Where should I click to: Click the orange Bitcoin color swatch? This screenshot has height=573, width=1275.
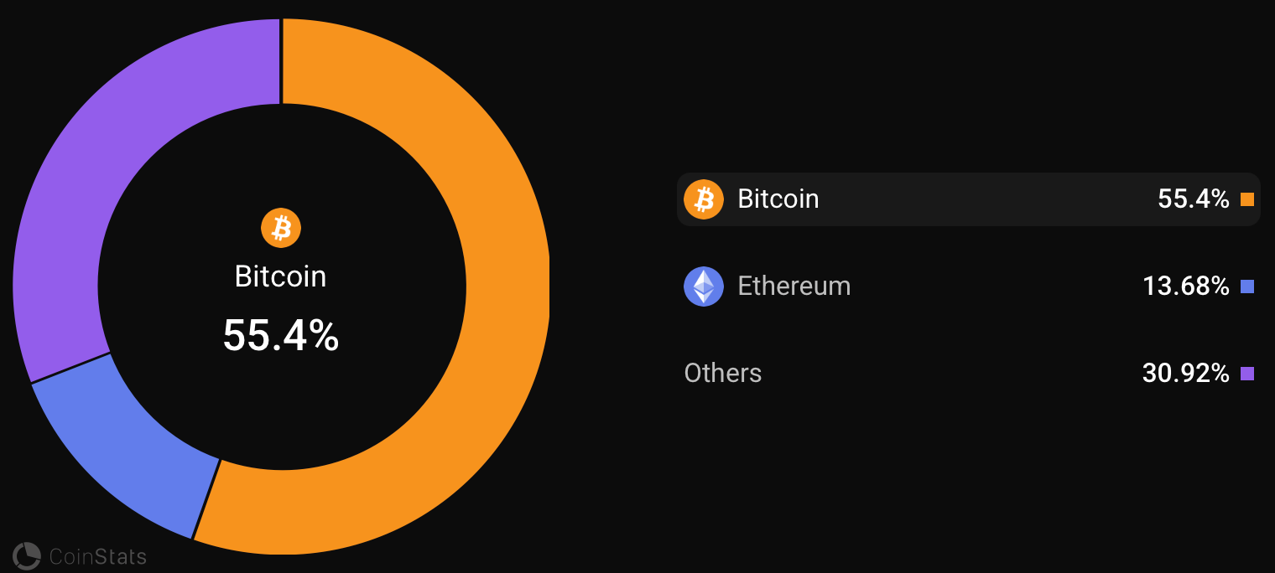(x=1247, y=199)
